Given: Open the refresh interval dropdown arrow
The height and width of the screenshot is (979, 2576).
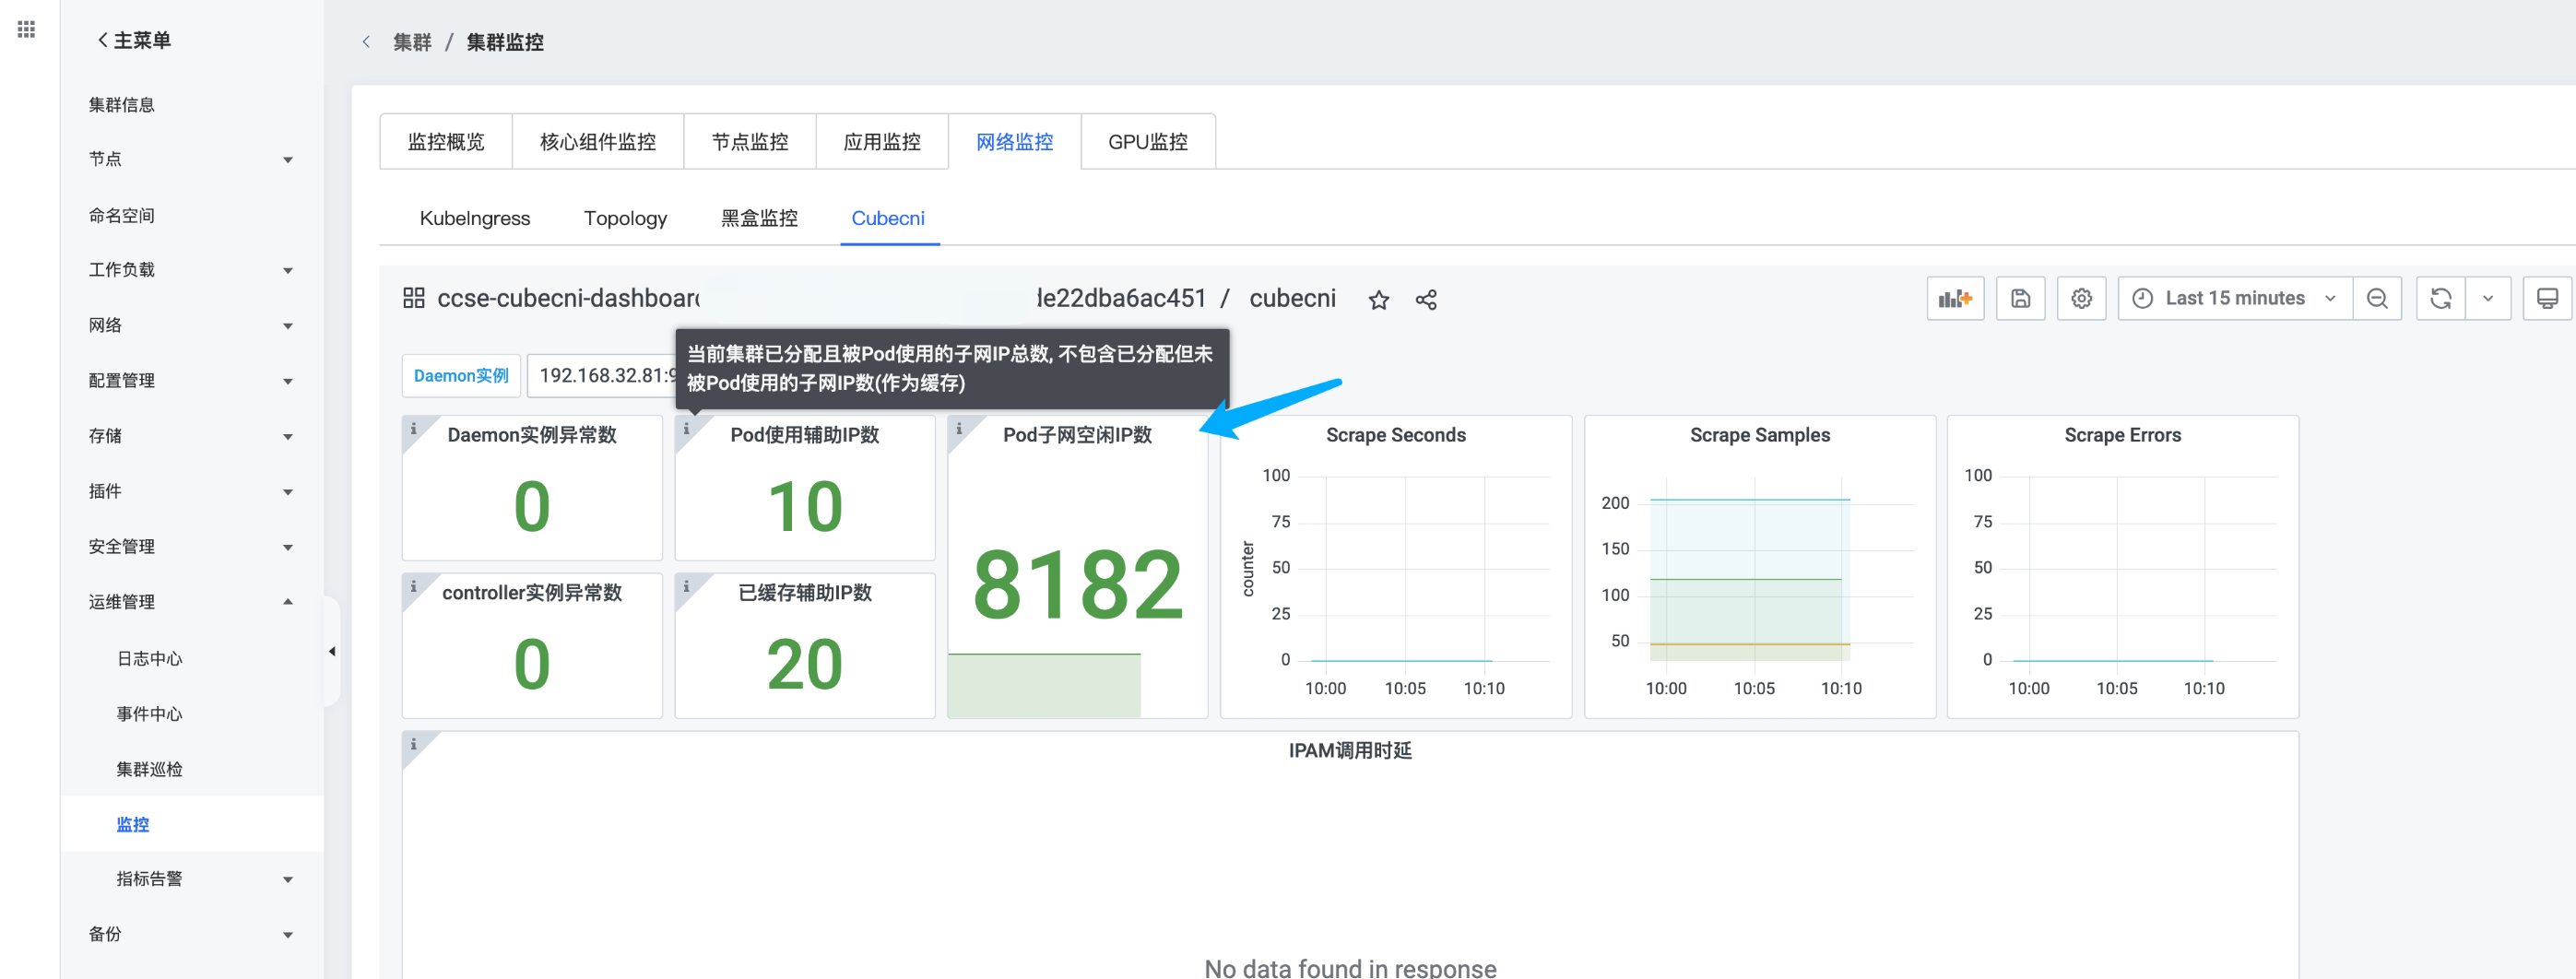Looking at the screenshot, I should pyautogui.click(x=2488, y=299).
